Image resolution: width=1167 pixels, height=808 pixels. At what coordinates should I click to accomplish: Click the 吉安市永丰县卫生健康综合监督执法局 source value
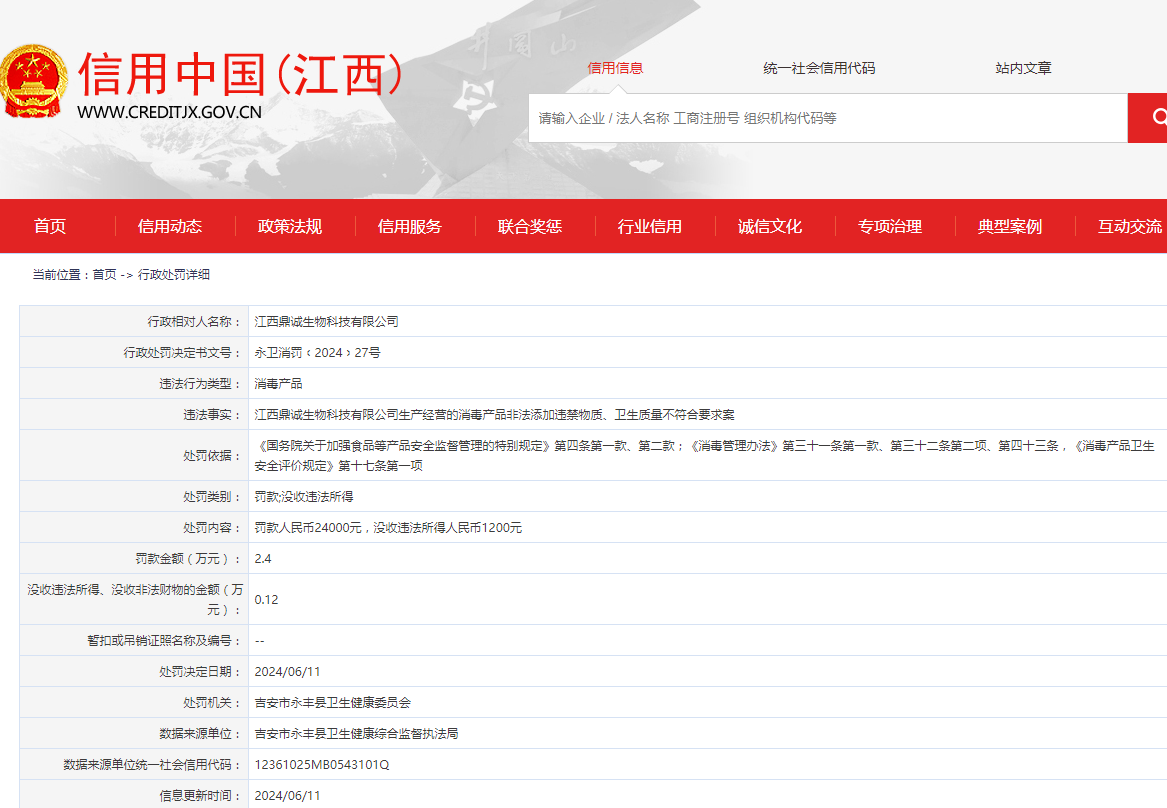[x=357, y=734]
